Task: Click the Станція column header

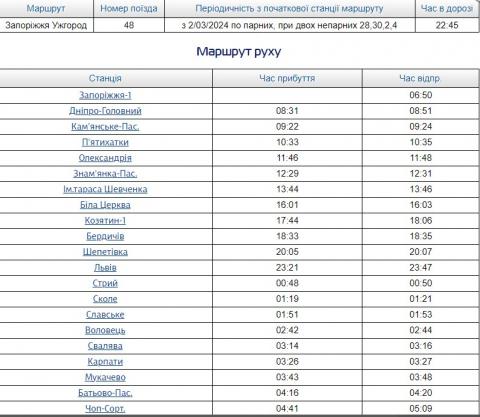Action: 105,78
